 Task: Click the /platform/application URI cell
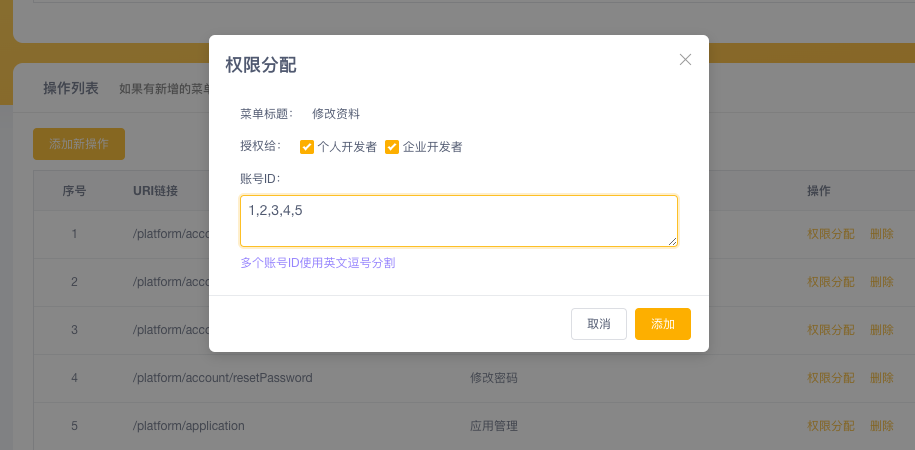pos(188,426)
